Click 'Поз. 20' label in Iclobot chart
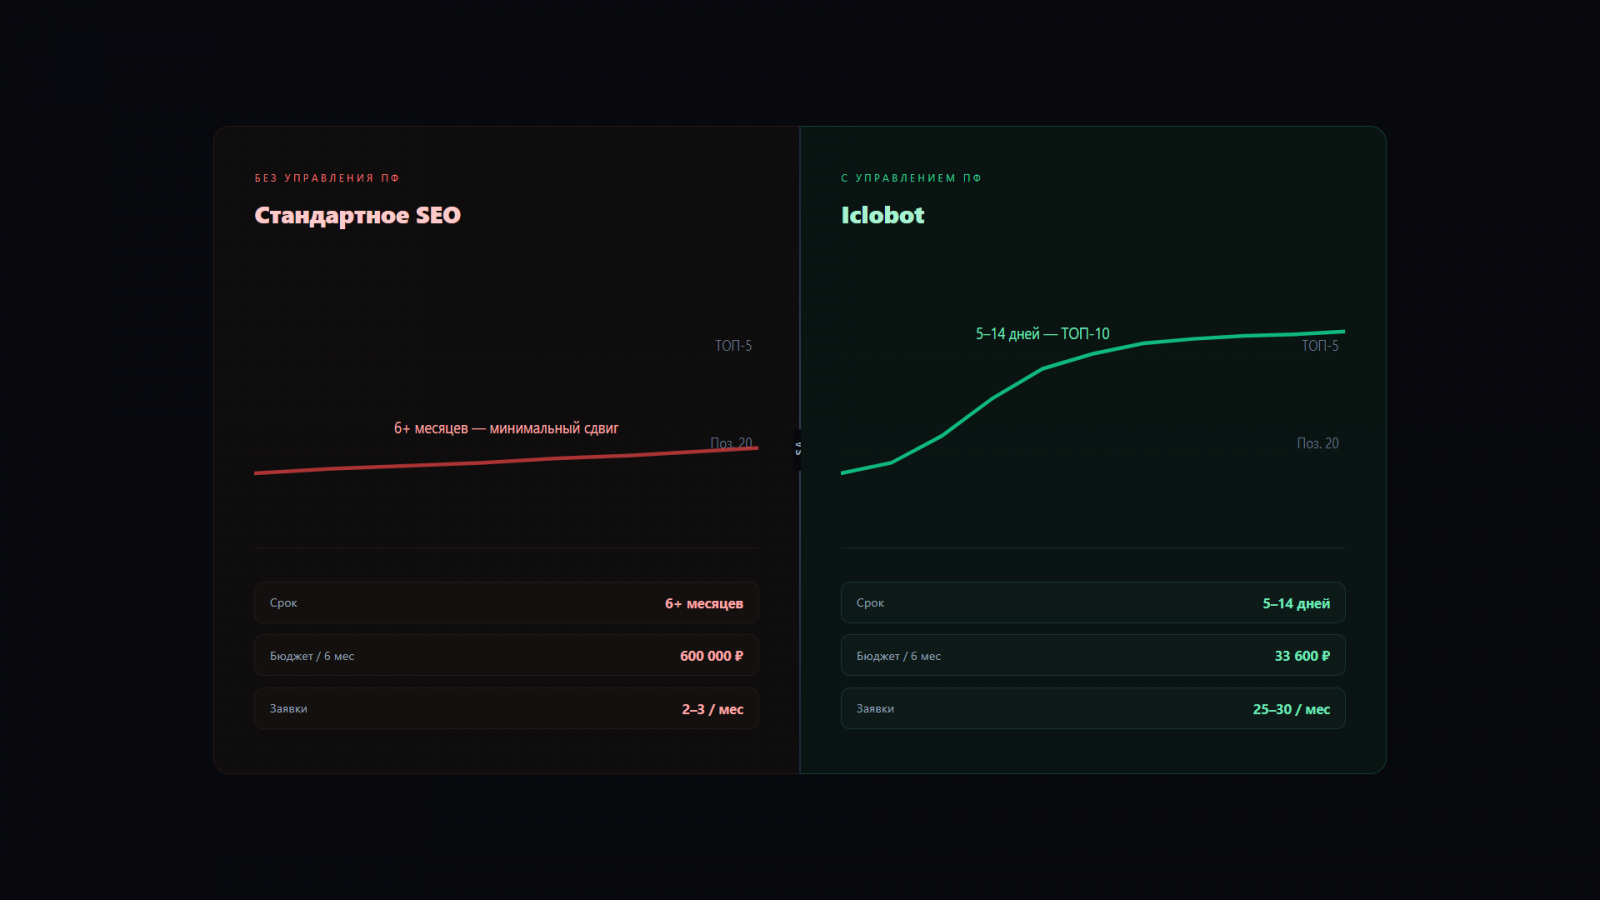 [1318, 443]
